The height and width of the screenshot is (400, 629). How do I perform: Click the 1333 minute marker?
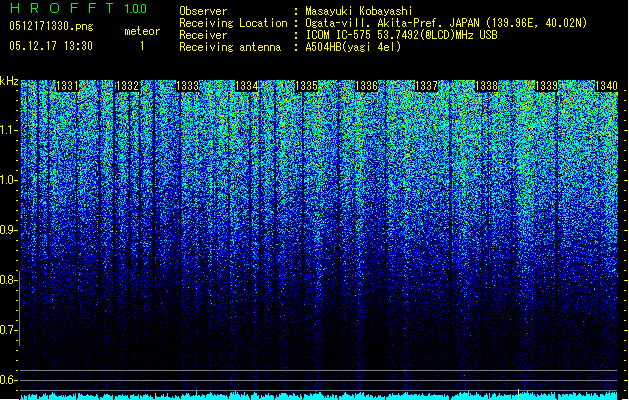click(x=187, y=86)
